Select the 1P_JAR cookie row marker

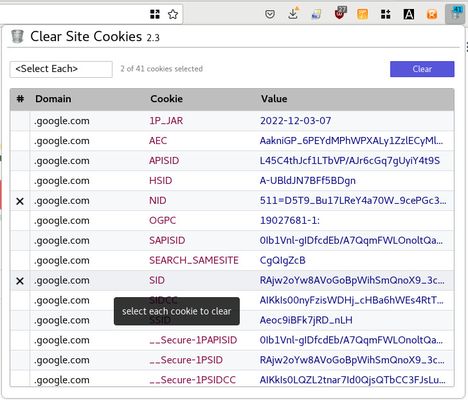click(x=20, y=121)
